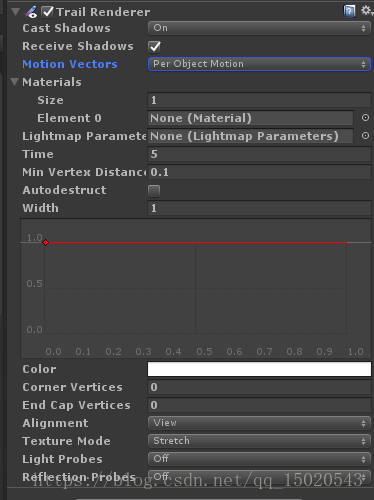The image size is (374, 500).
Task: Collapse the Trail Renderer component foldout
Action: click(15, 12)
